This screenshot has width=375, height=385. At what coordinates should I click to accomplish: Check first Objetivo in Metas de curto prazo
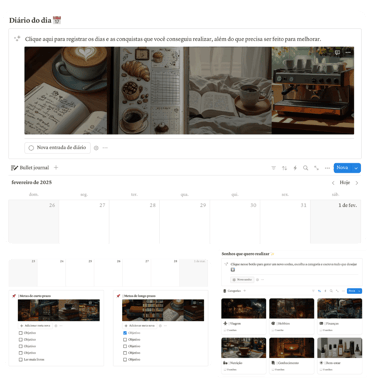[21, 333]
